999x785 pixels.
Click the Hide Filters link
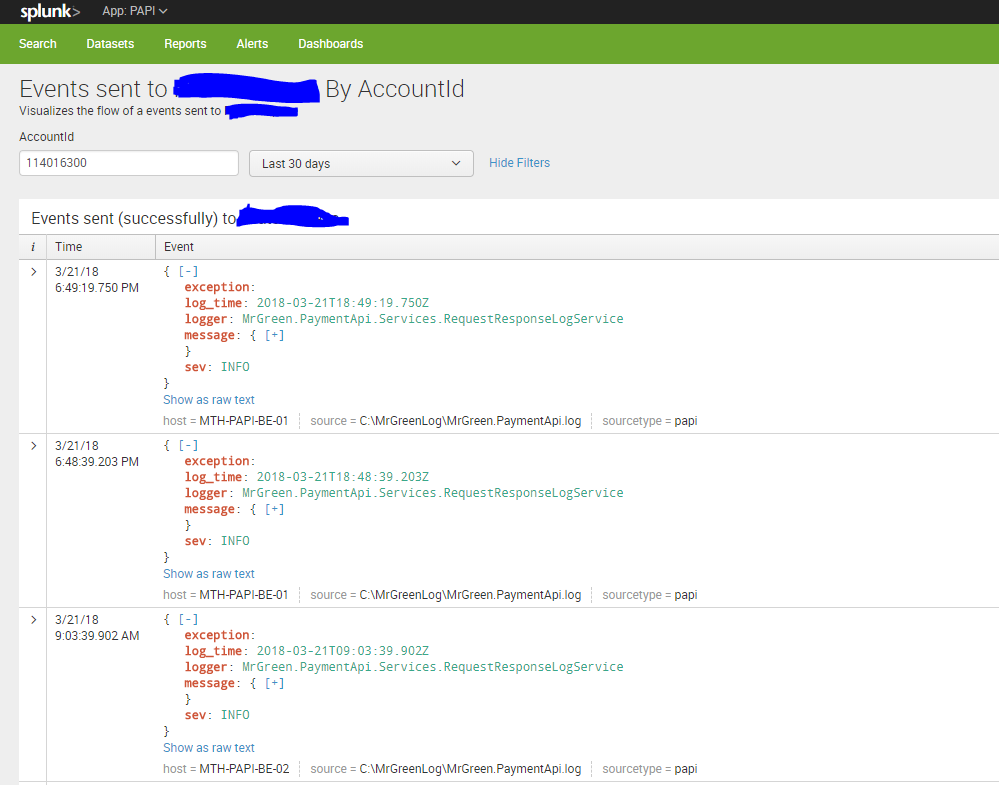[519, 163]
